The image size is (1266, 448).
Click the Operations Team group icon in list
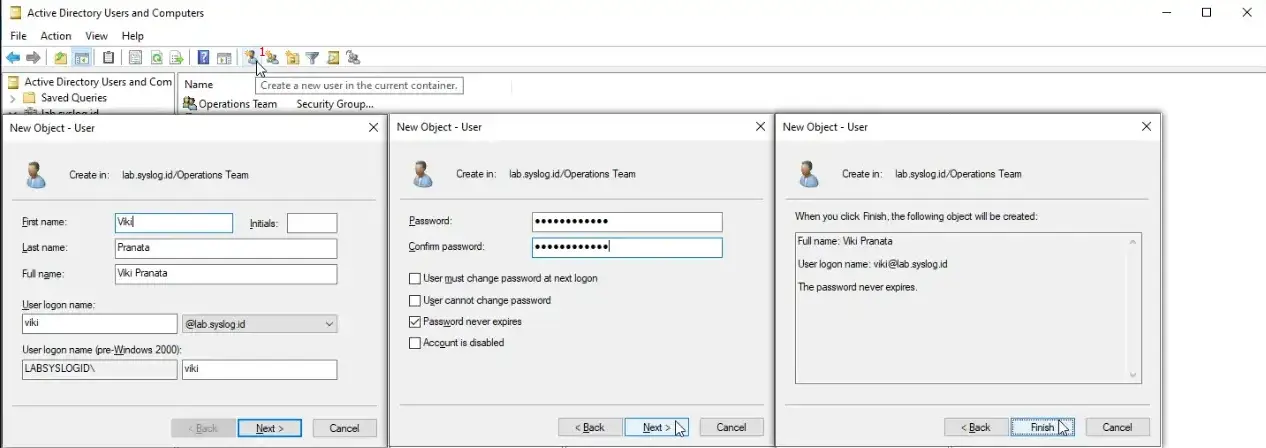pos(190,103)
